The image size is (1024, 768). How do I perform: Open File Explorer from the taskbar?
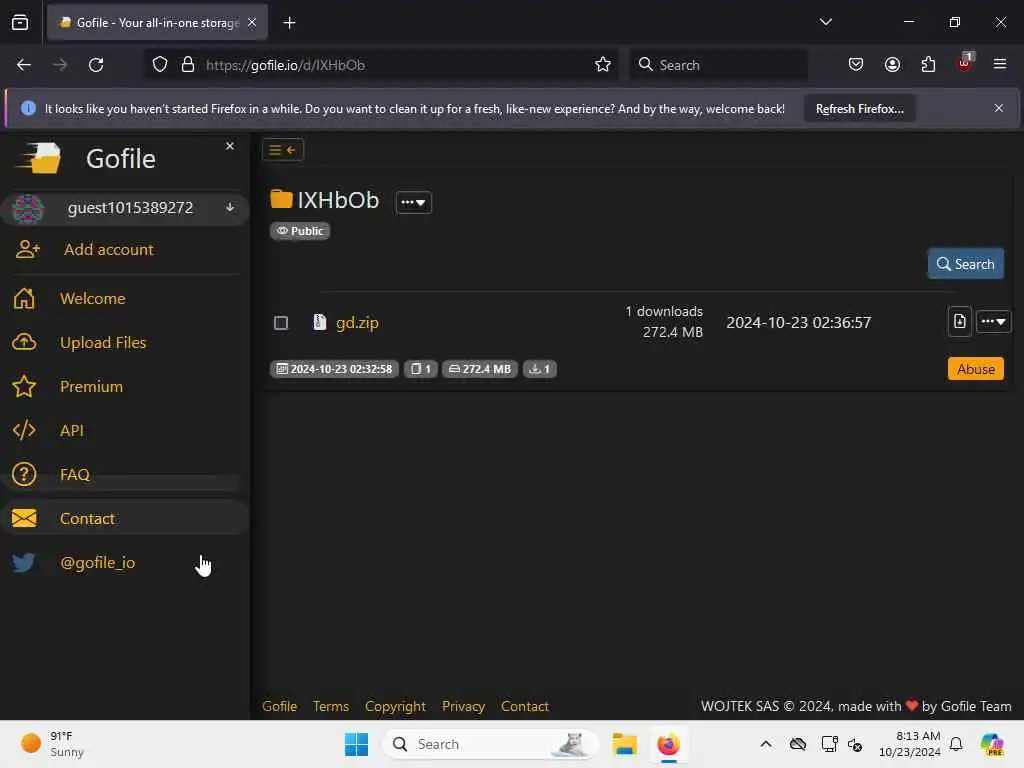pyautogui.click(x=625, y=744)
